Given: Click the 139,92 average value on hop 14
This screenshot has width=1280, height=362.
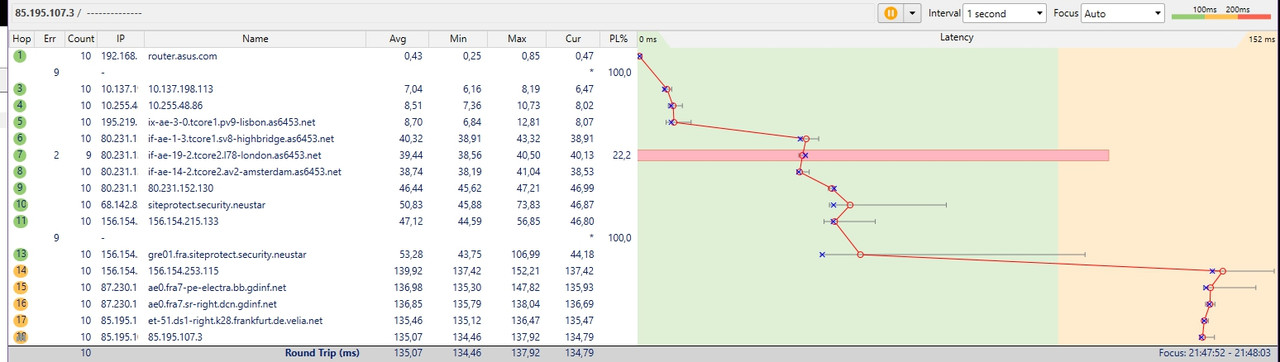Looking at the screenshot, I should tap(407, 271).
